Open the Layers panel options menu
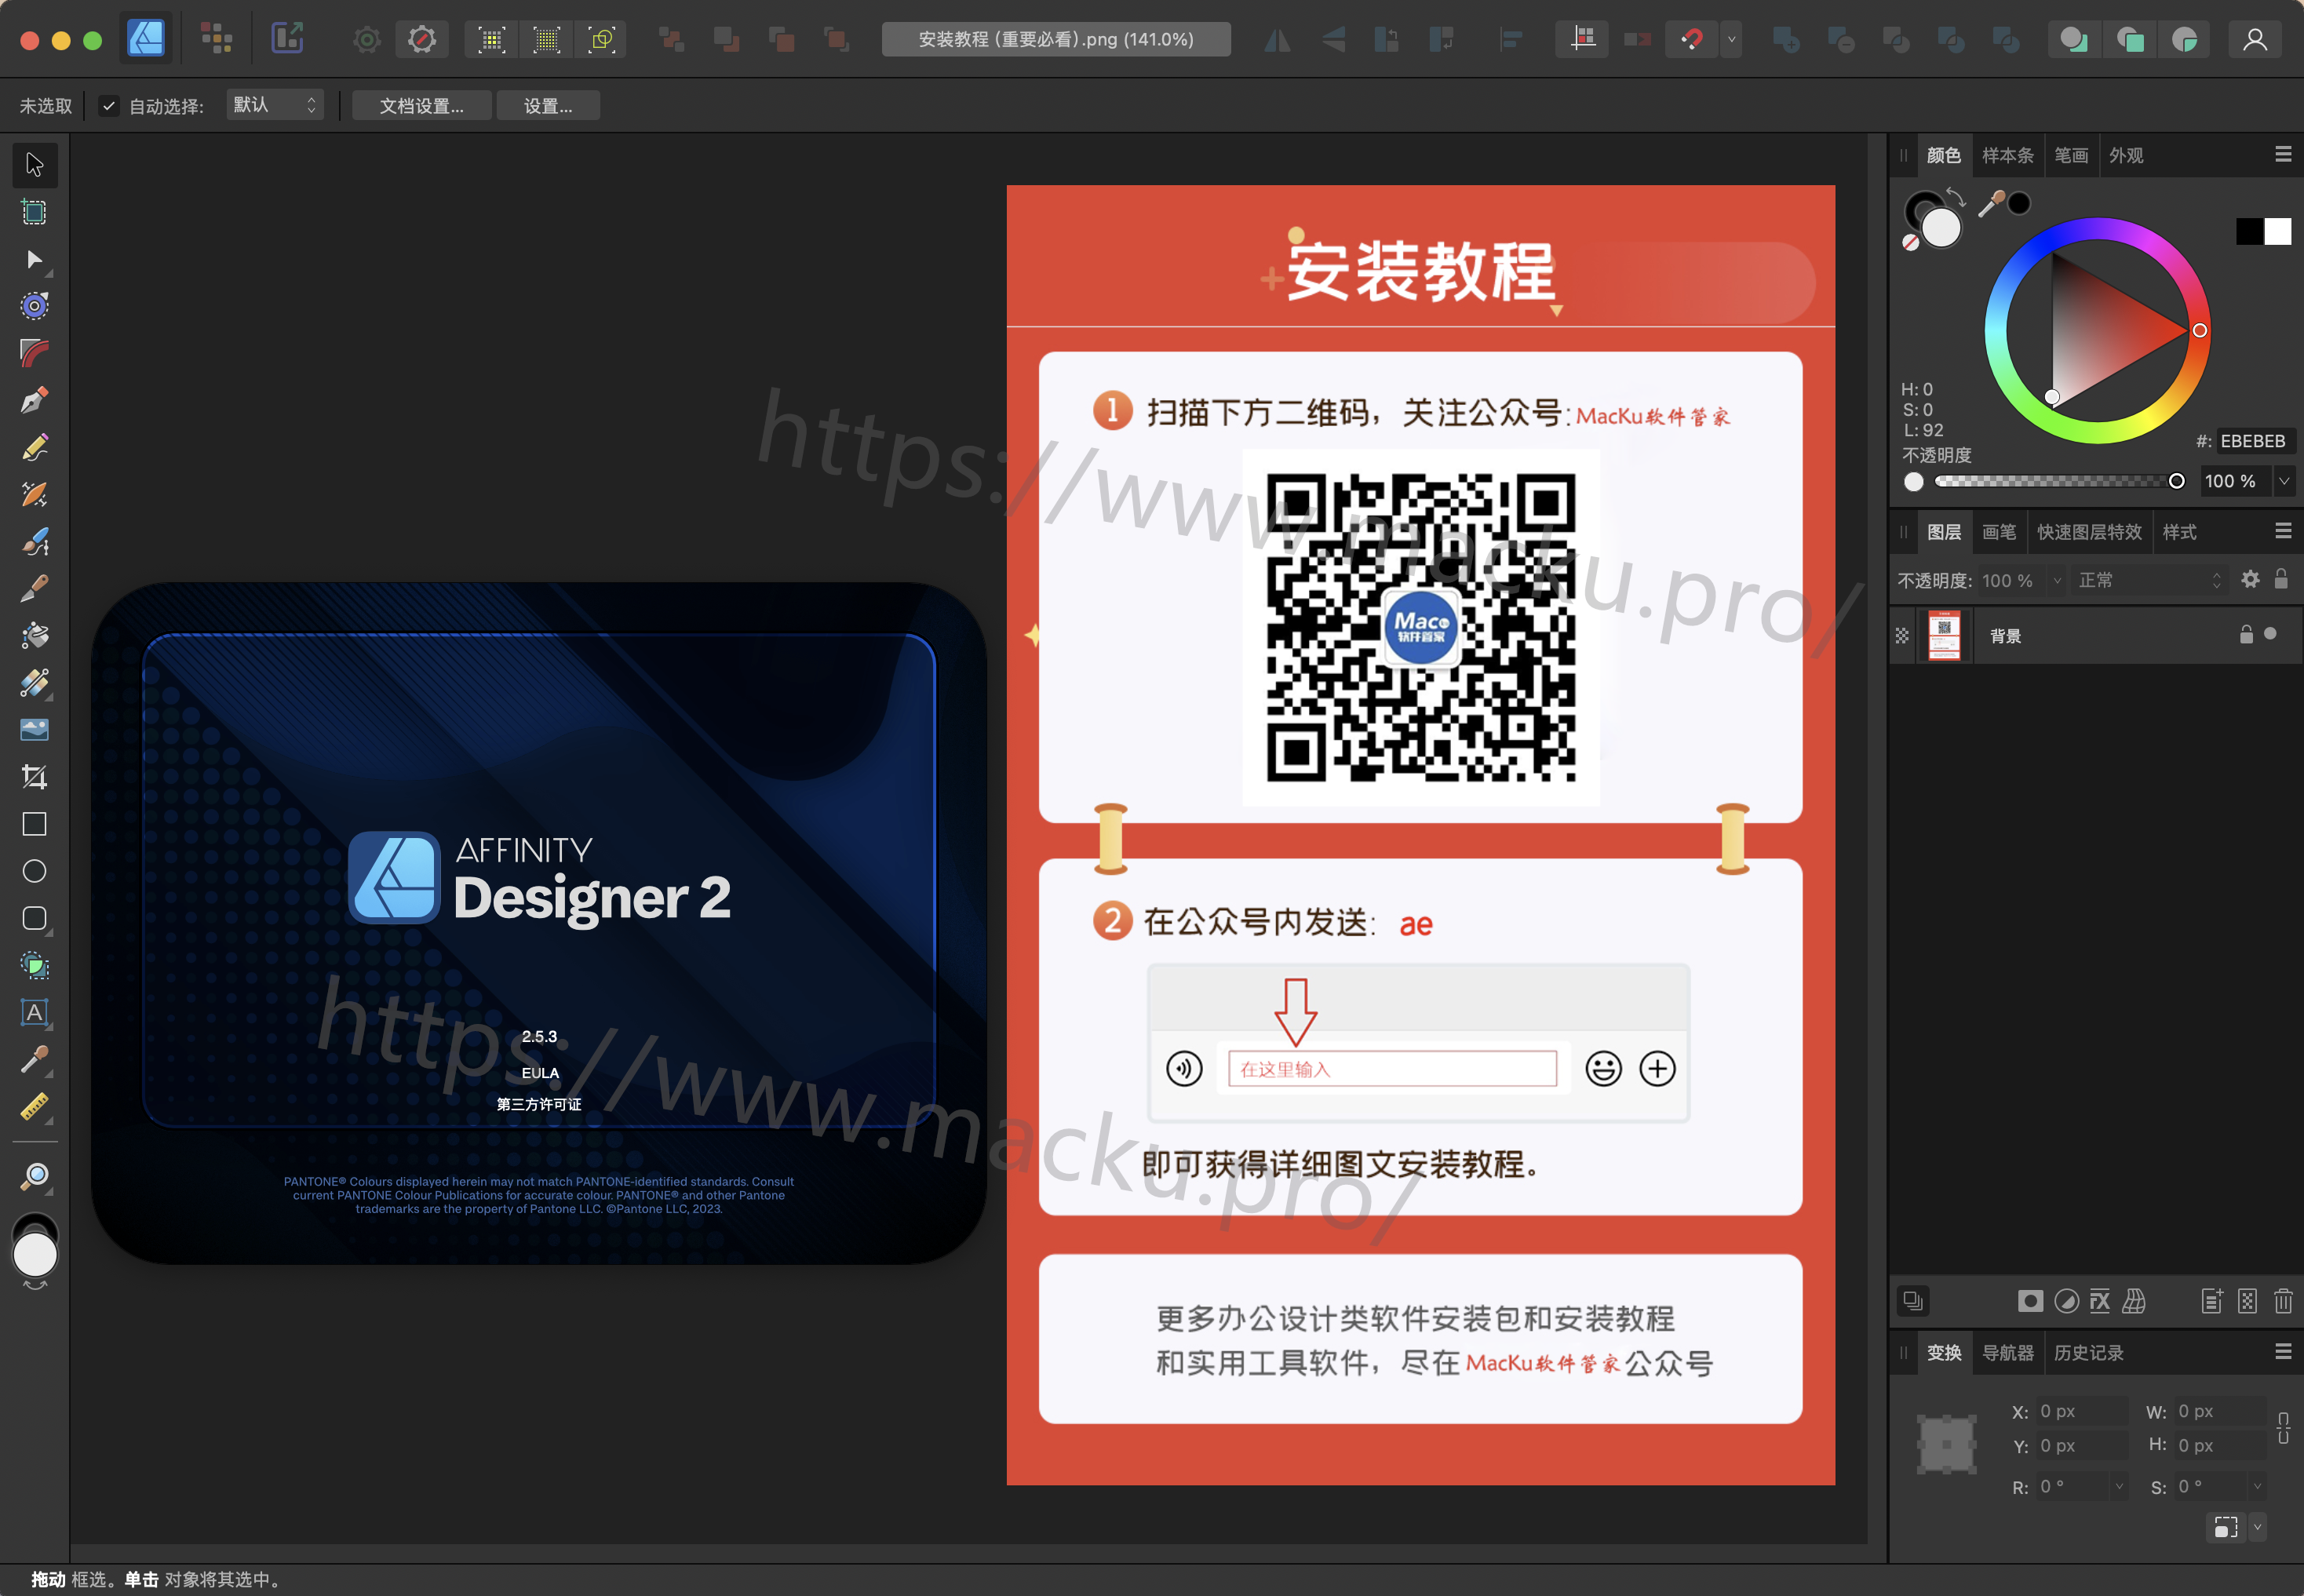The width and height of the screenshot is (2304, 1596). point(2283,531)
